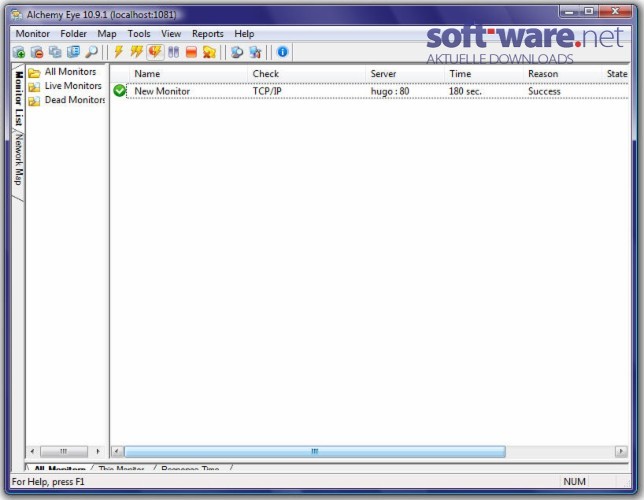Click the red stop toolbar icon
The height and width of the screenshot is (500, 644).
191,52
